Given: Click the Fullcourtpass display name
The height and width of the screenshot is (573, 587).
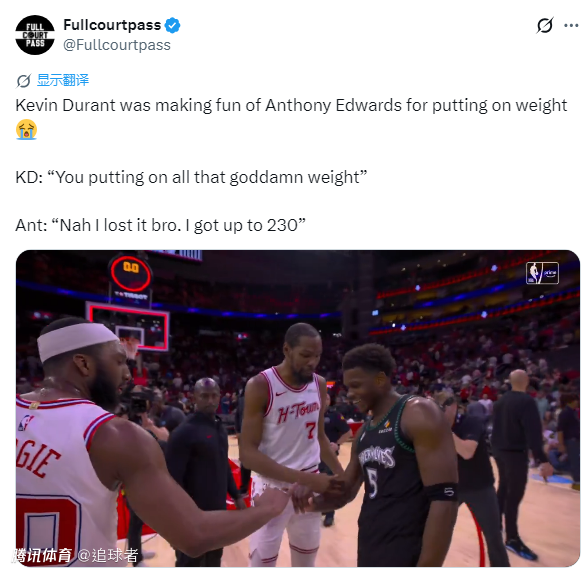Looking at the screenshot, I should pos(112,25).
